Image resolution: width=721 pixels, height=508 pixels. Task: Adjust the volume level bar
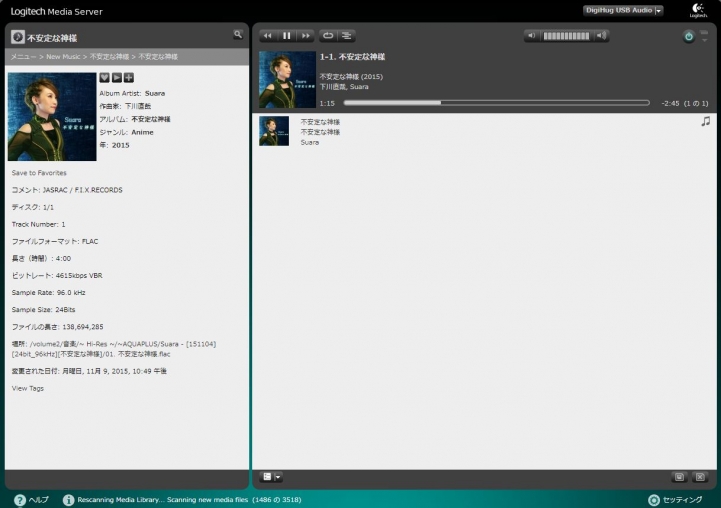[x=566, y=36]
